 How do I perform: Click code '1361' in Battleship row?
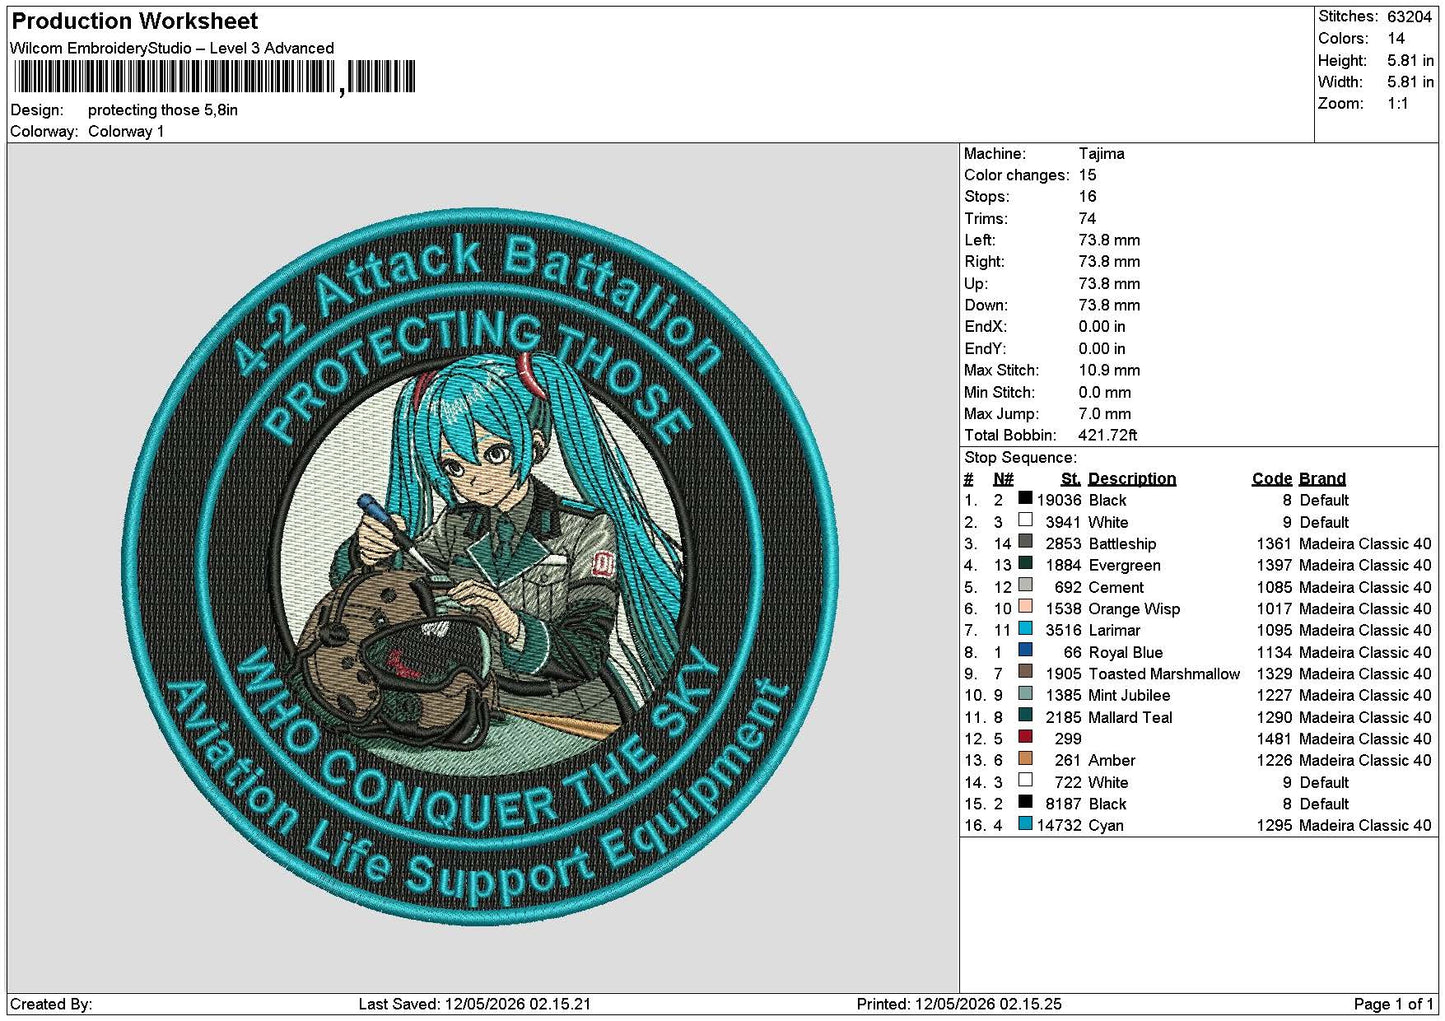(1274, 544)
